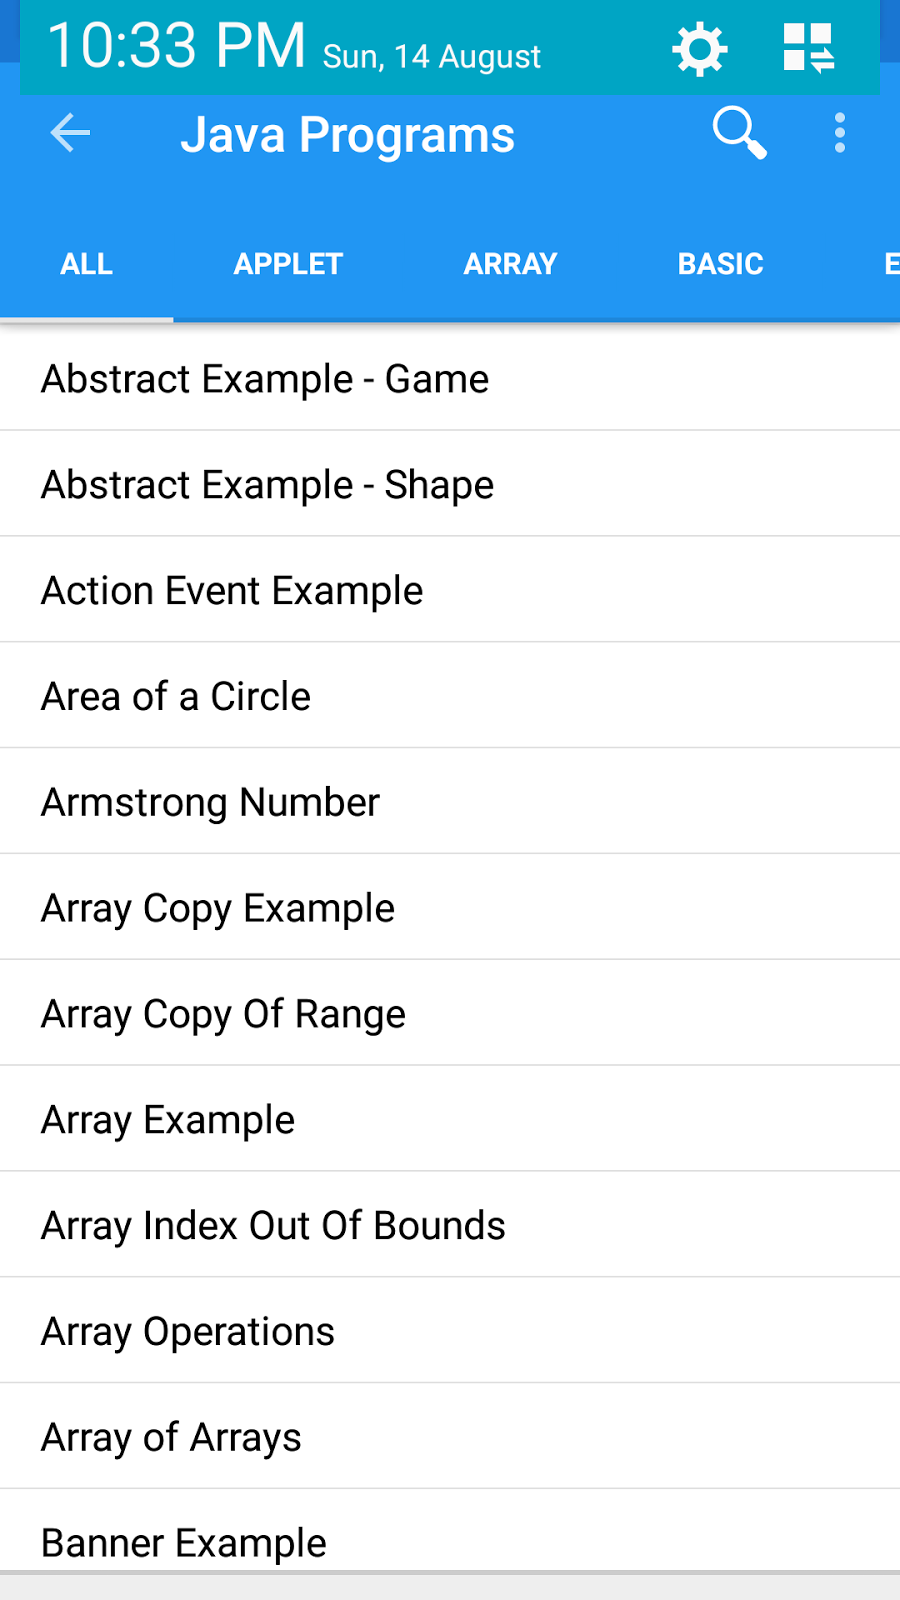The image size is (900, 1600).
Task: Tap the date Sun, 14 August
Action: 430,57
